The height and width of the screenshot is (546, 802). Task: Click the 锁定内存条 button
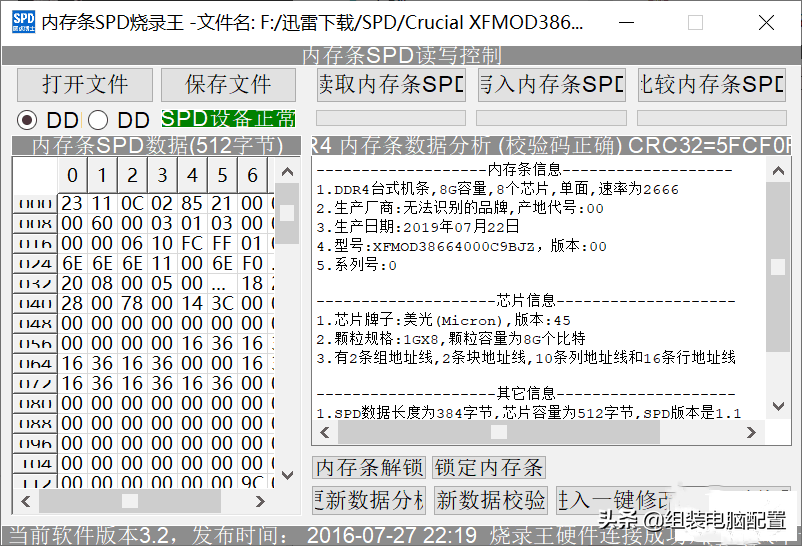[x=489, y=468]
